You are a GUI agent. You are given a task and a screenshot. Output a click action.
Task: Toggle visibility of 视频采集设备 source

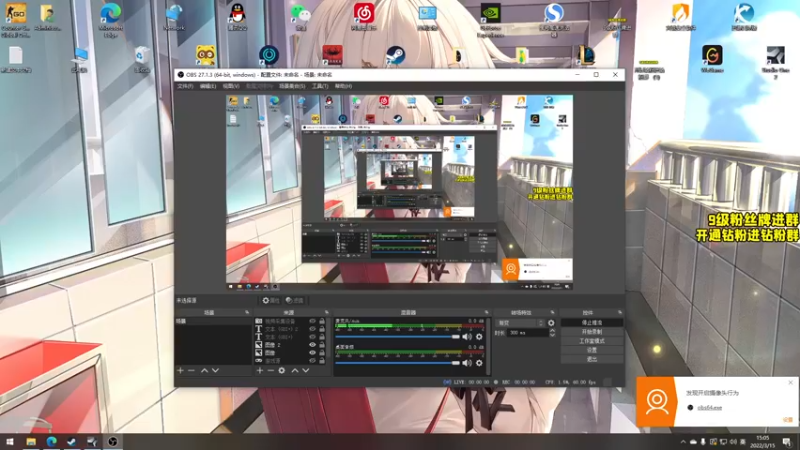(312, 321)
